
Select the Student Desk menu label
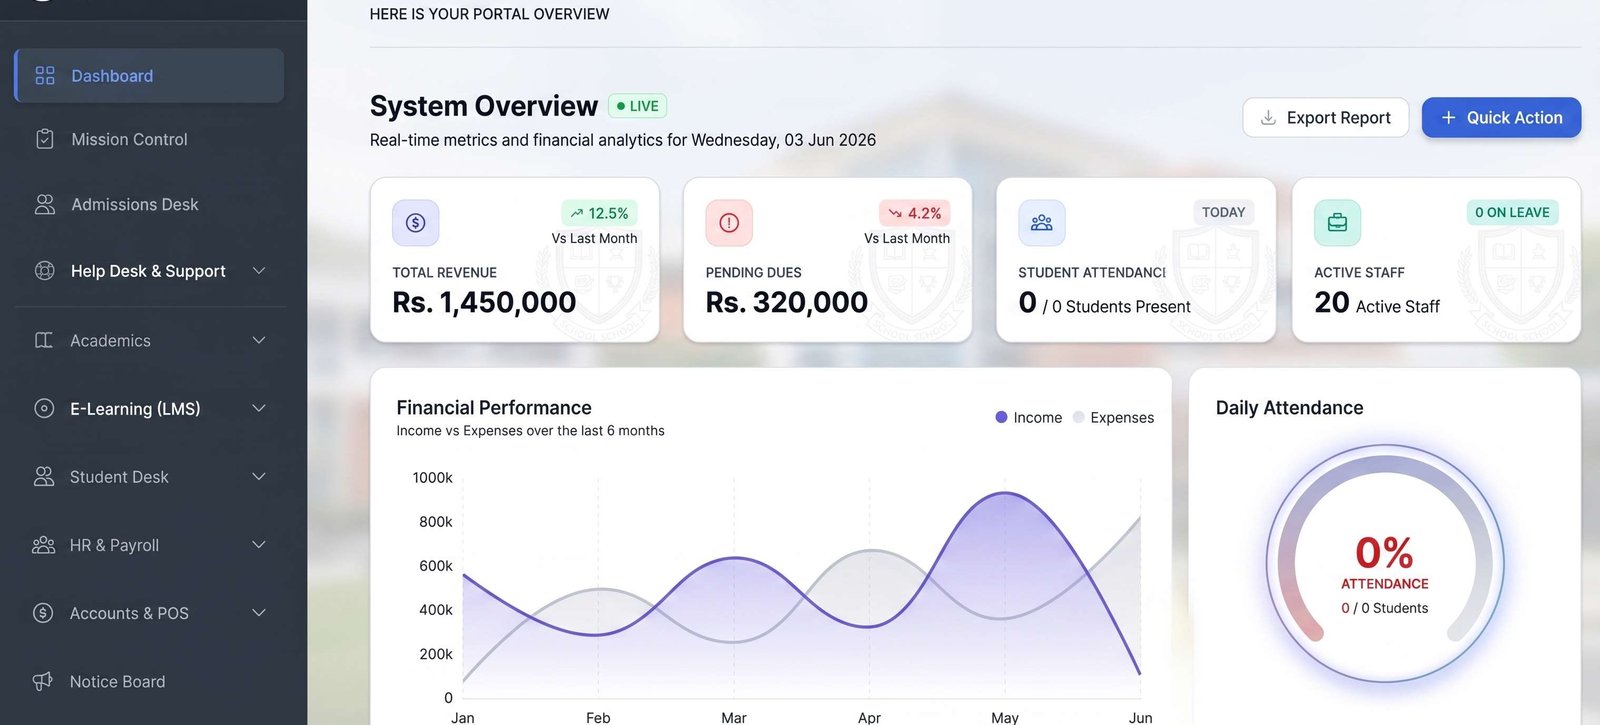pyautogui.click(x=119, y=477)
